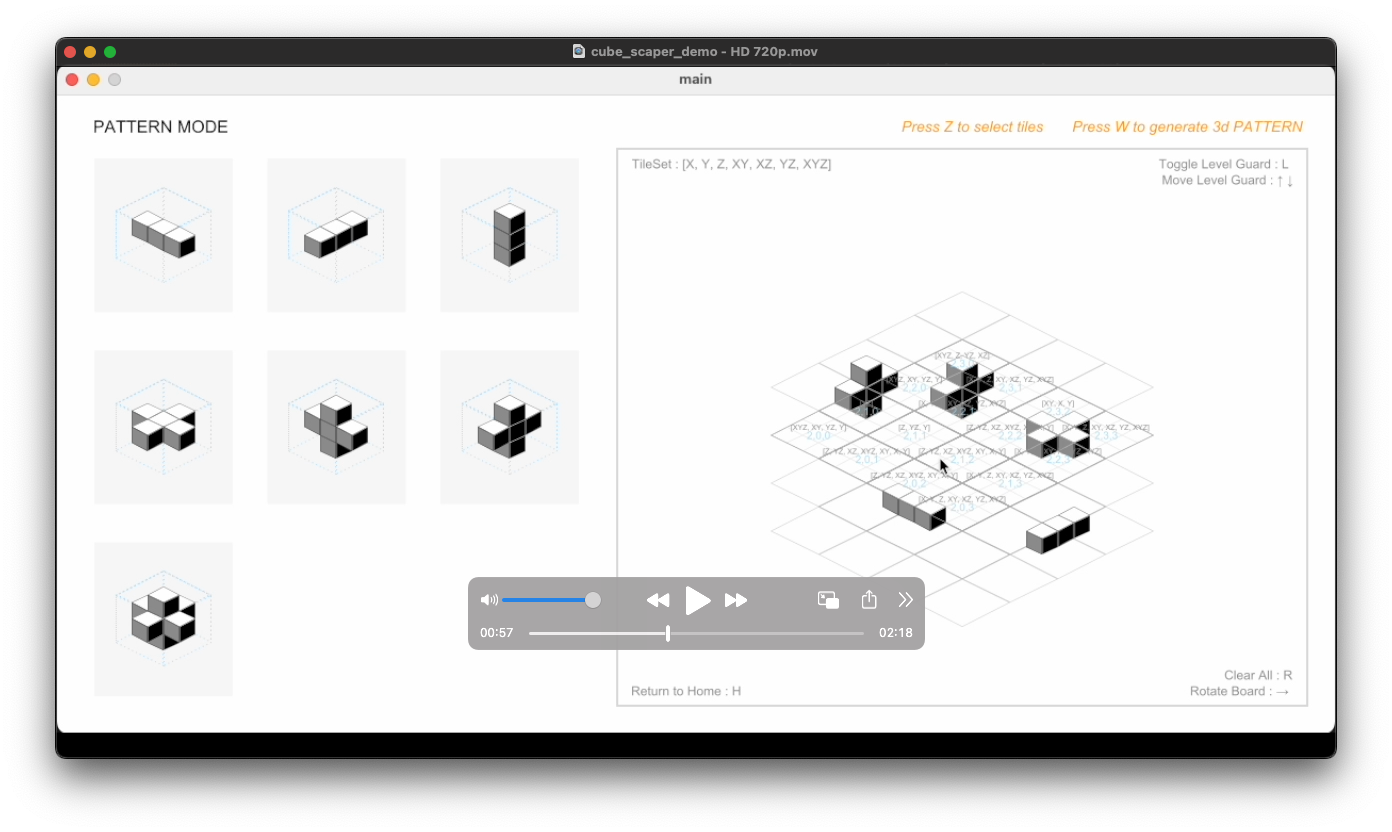Select the left pattern tile in second row

point(163,427)
